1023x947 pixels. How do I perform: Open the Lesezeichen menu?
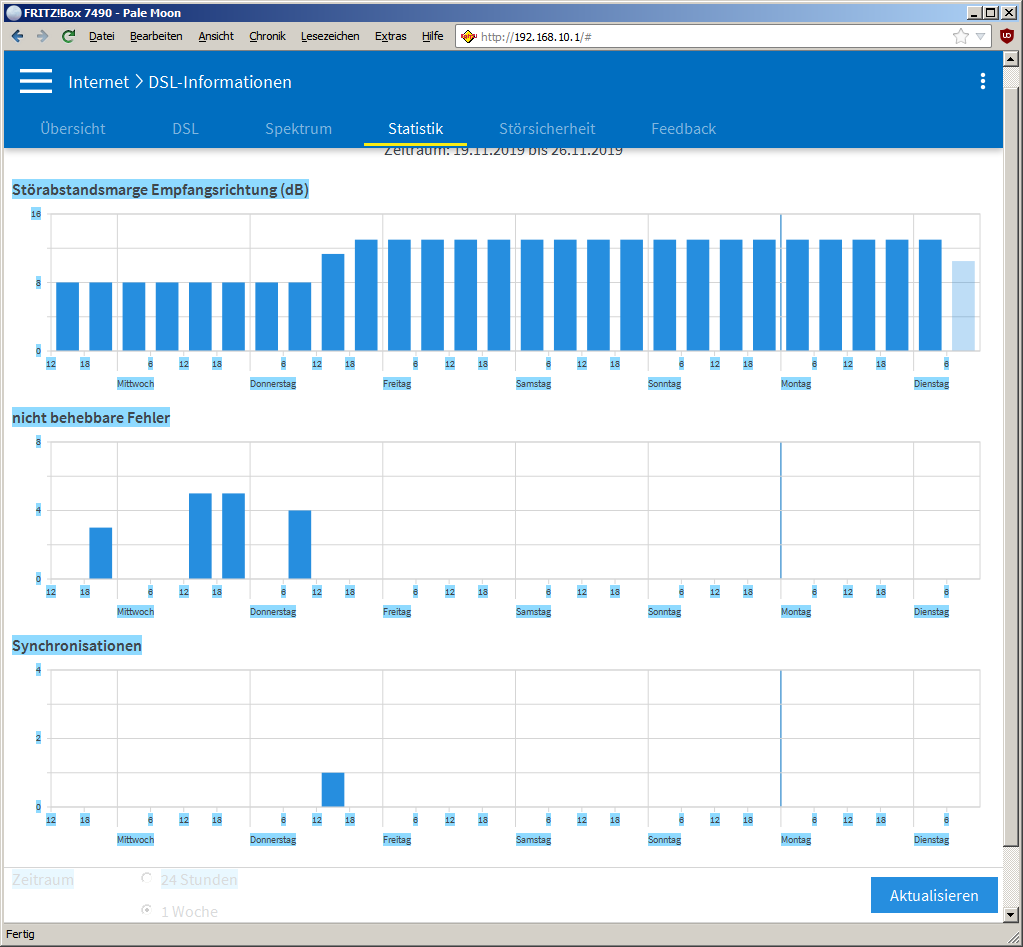pyautogui.click(x=330, y=37)
